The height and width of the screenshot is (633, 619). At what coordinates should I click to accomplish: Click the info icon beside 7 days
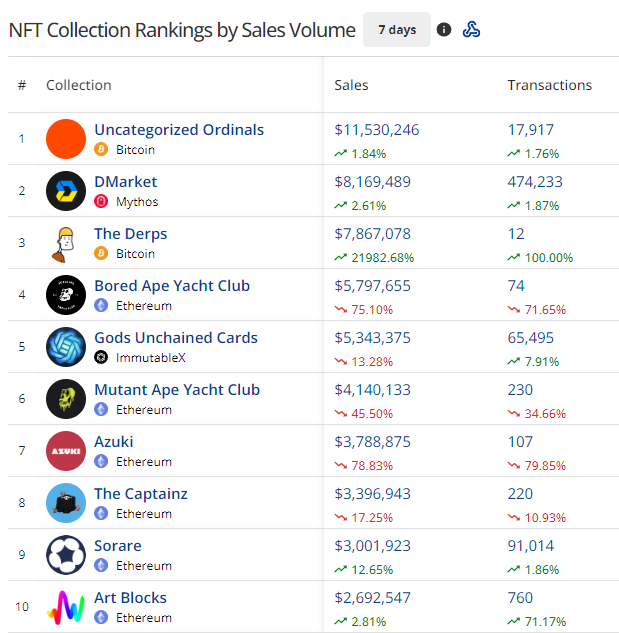[x=444, y=30]
